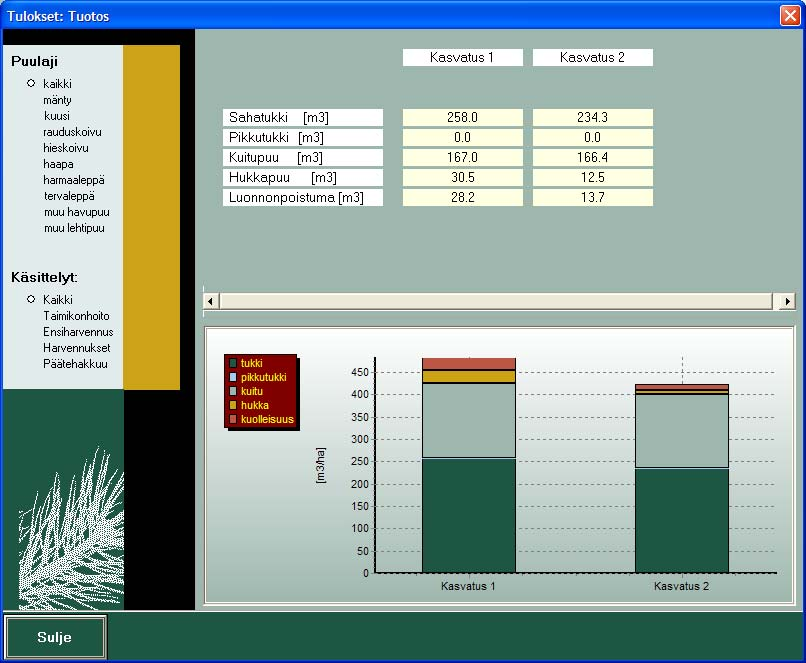Click the gray kuitu segment of Kasvatus 2 bar
Image resolution: width=806 pixels, height=663 pixels.
click(x=682, y=432)
